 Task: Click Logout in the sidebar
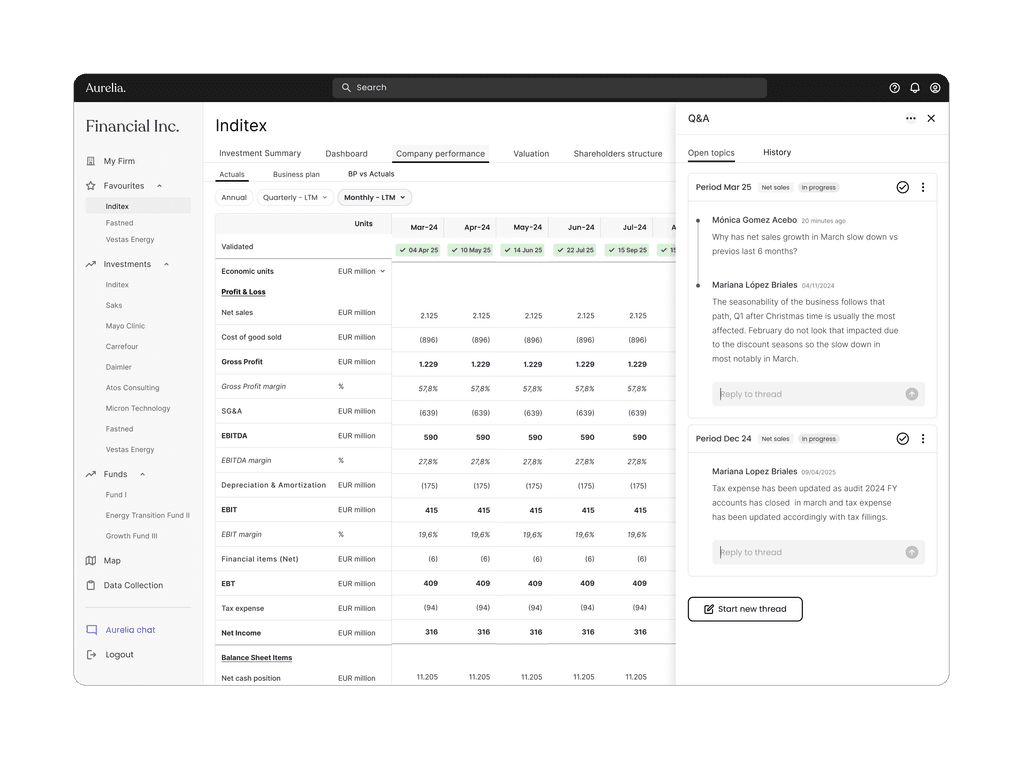pos(119,655)
